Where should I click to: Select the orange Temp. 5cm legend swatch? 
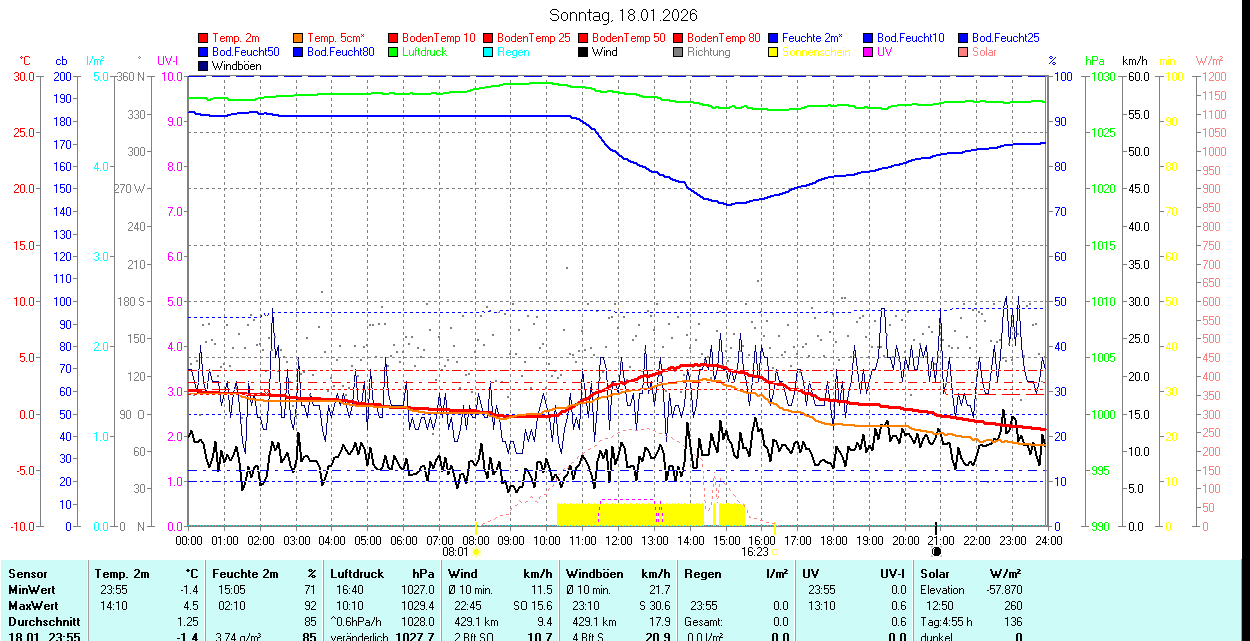299,38
